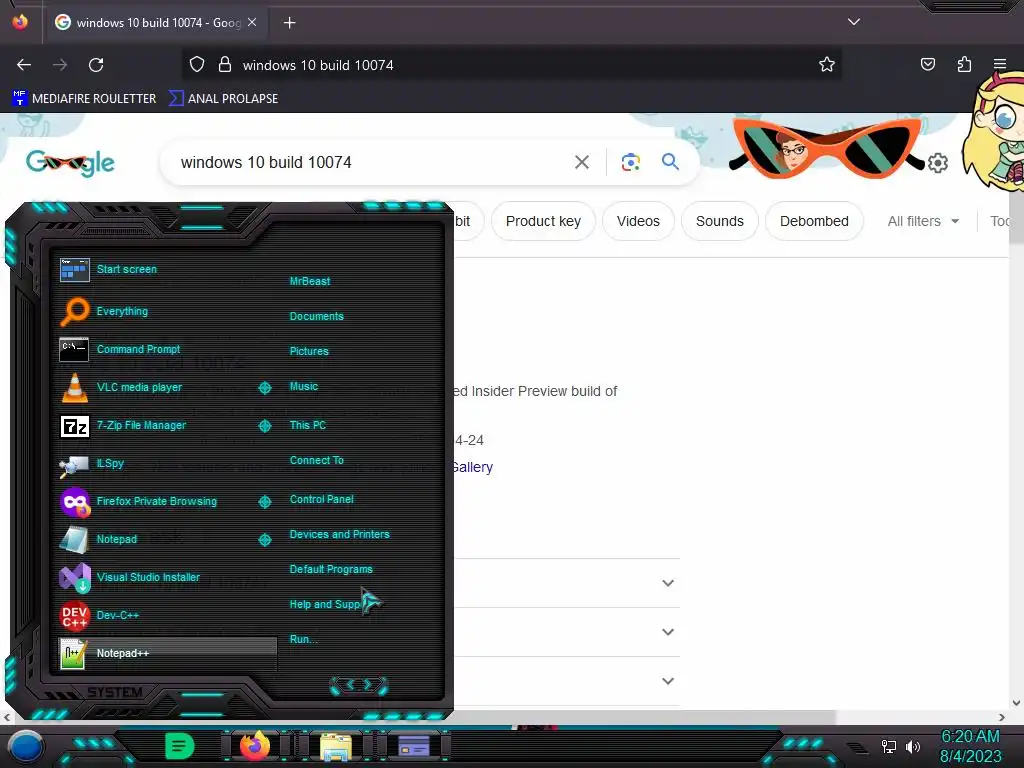Launch VLC media player
This screenshot has width=1024, height=768.
pyautogui.click(x=157, y=387)
